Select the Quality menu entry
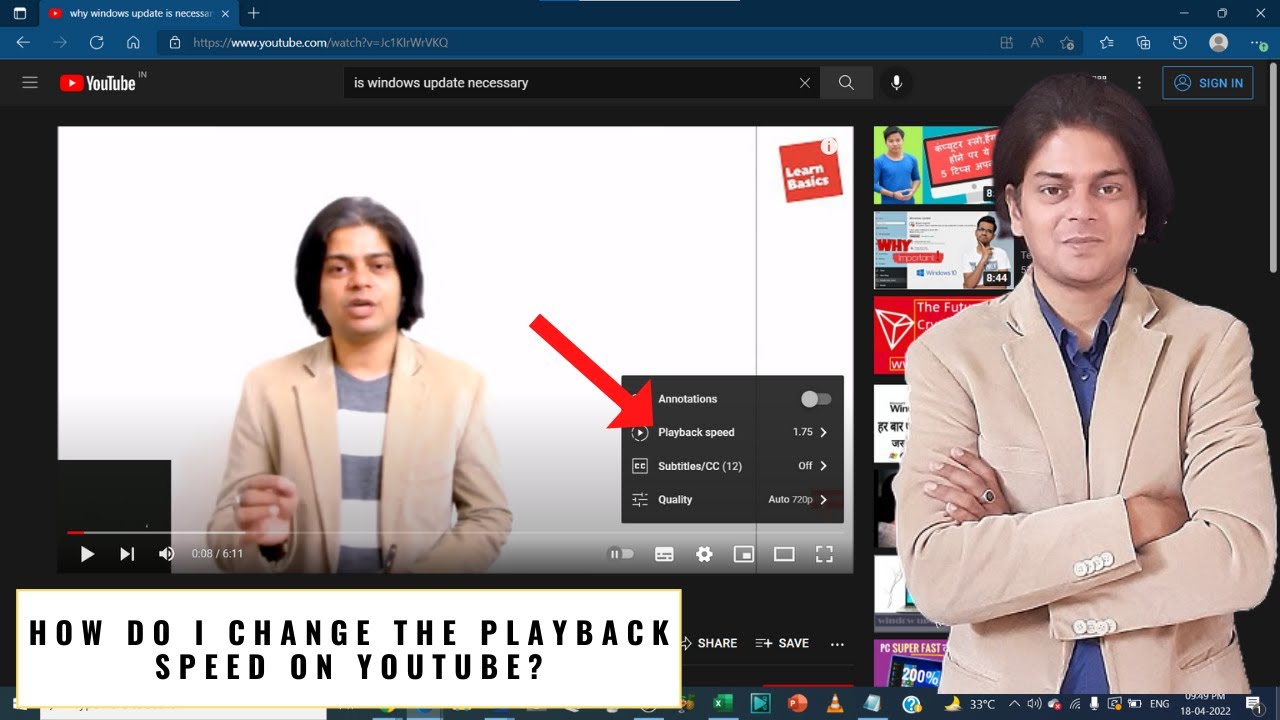 pos(732,500)
